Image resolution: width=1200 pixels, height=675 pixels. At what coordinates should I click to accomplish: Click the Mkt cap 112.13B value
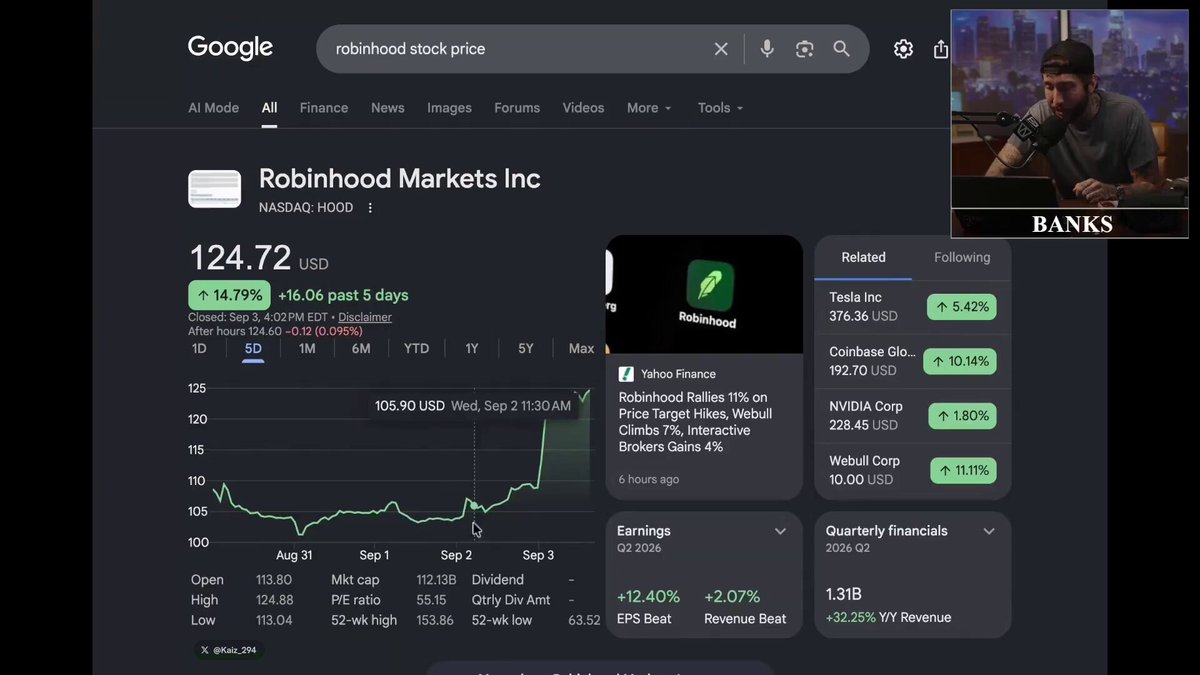coord(436,580)
